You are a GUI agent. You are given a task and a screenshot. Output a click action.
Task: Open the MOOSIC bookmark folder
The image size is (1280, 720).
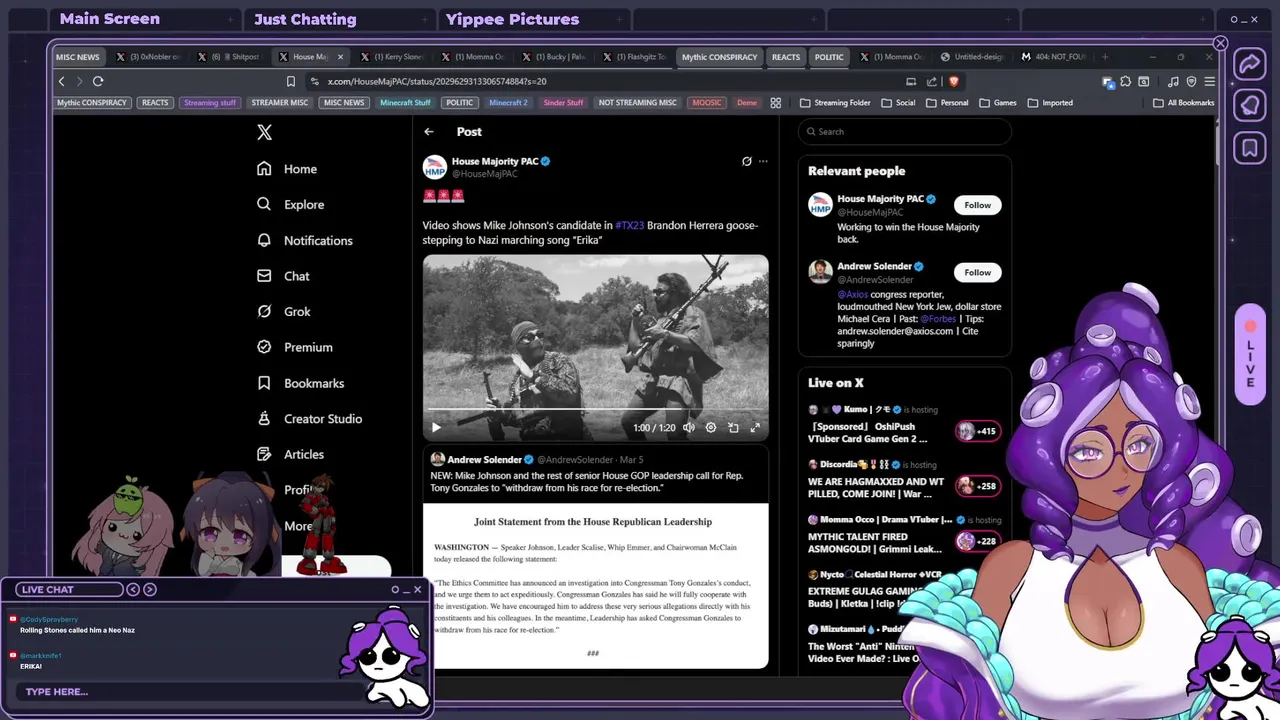tap(707, 102)
